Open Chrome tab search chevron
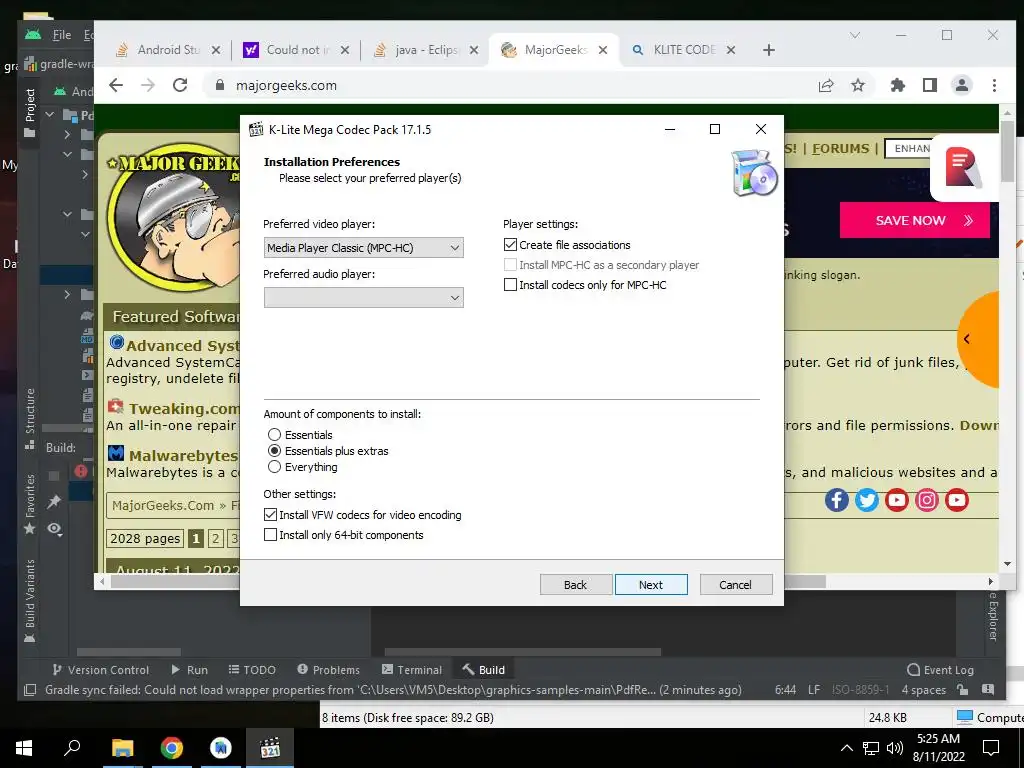The image size is (1024, 768). (x=855, y=35)
